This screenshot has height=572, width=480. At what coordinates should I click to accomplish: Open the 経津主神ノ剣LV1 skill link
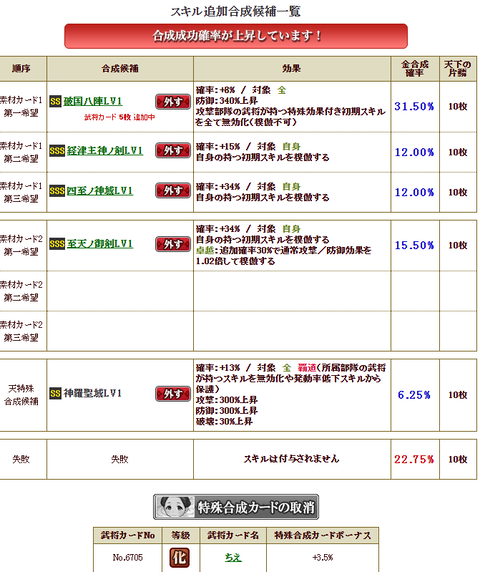[105, 150]
